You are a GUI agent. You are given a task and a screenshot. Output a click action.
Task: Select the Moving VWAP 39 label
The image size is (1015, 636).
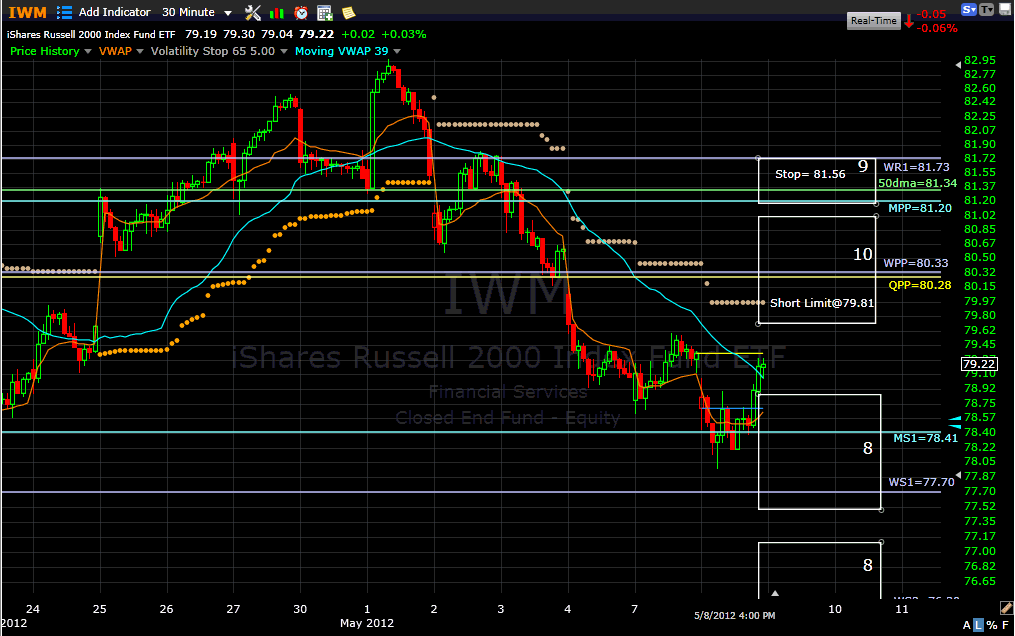[342, 51]
